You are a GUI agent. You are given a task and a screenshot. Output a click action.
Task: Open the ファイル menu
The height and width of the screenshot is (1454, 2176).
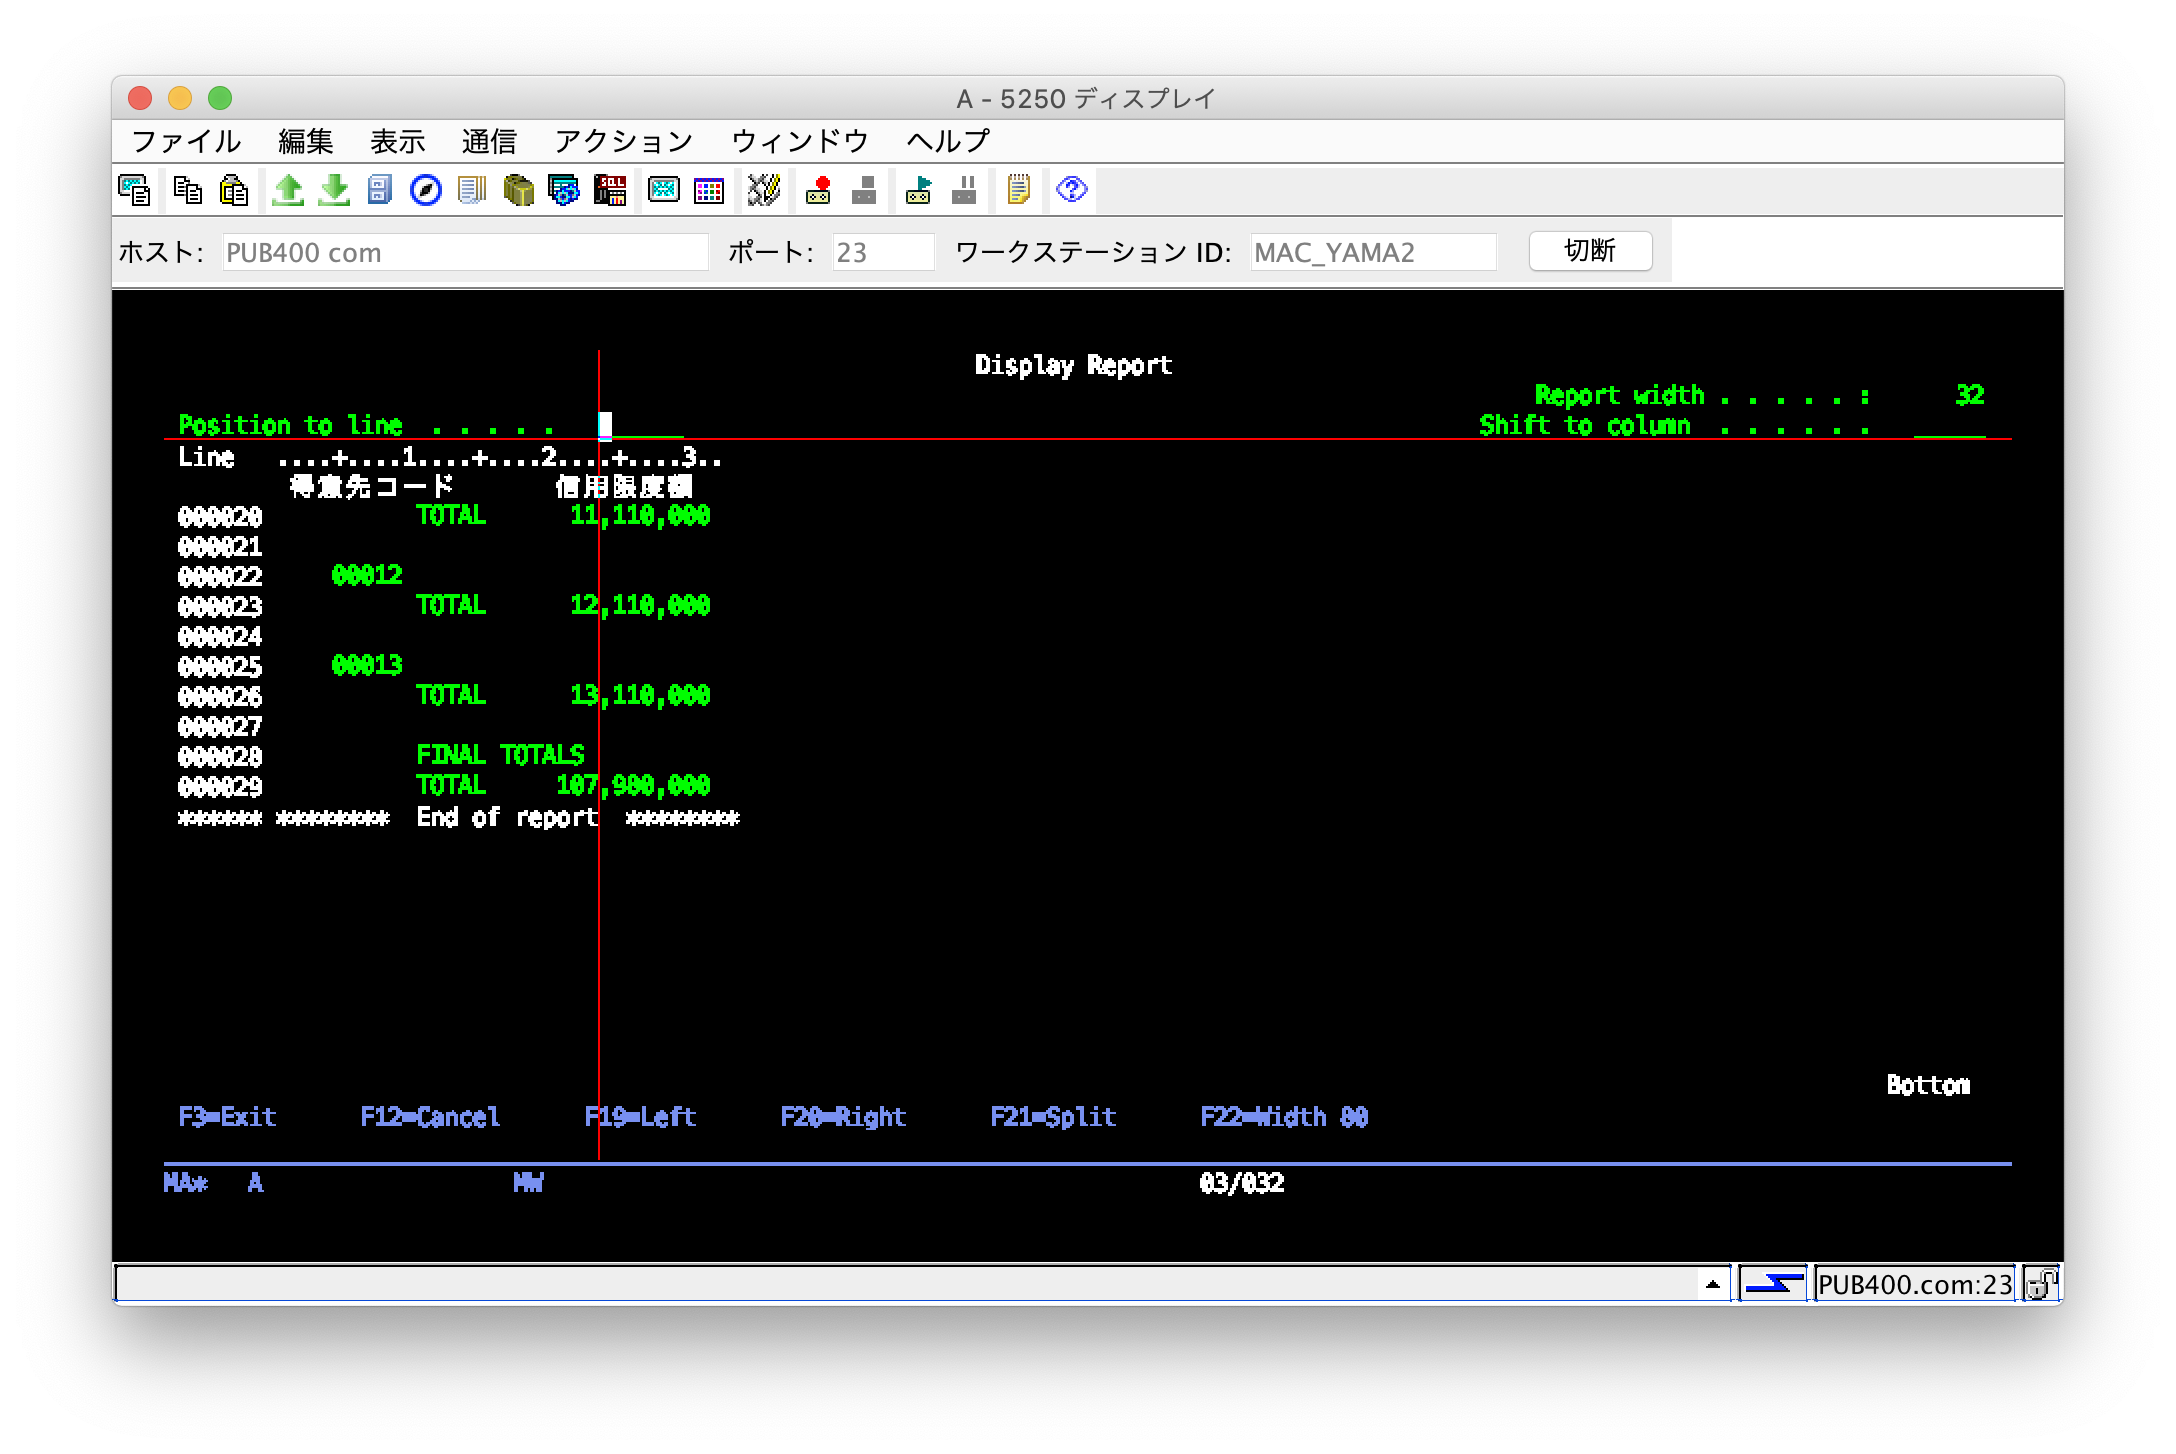(186, 141)
